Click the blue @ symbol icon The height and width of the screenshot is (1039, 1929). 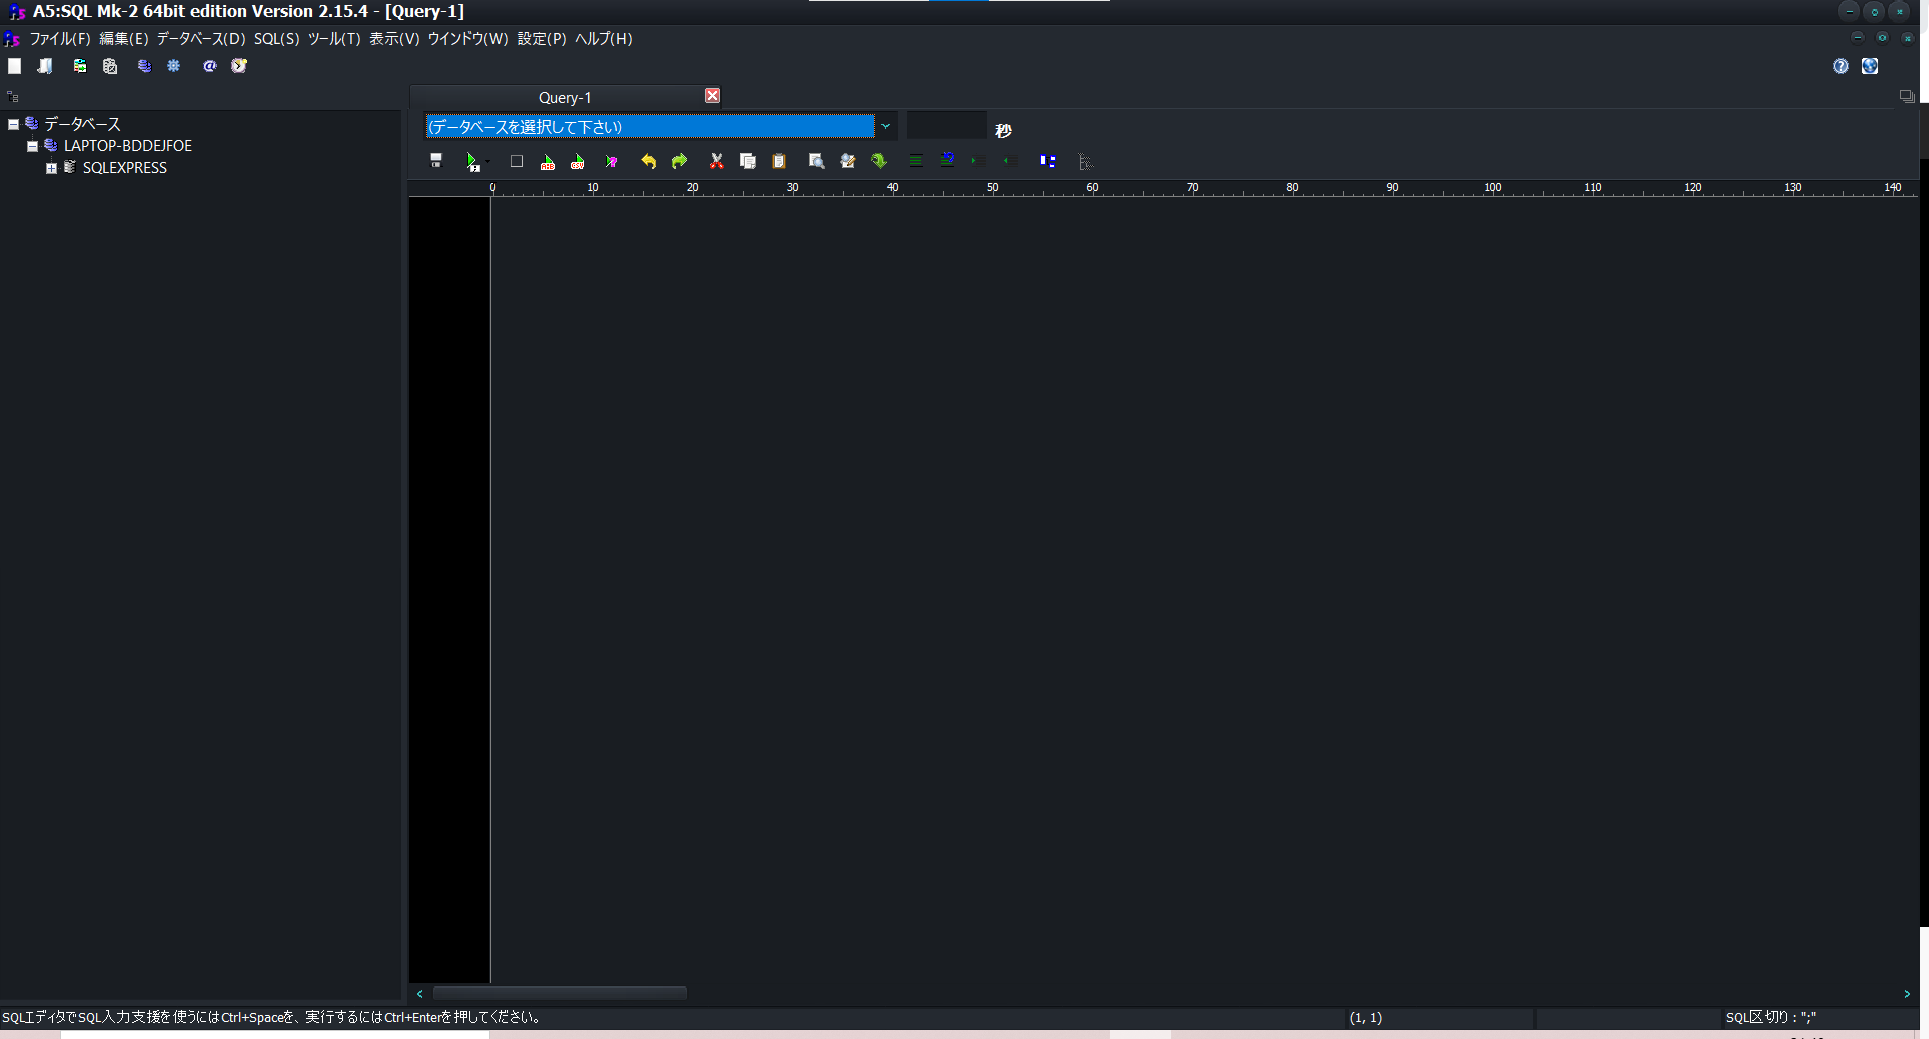coord(210,66)
